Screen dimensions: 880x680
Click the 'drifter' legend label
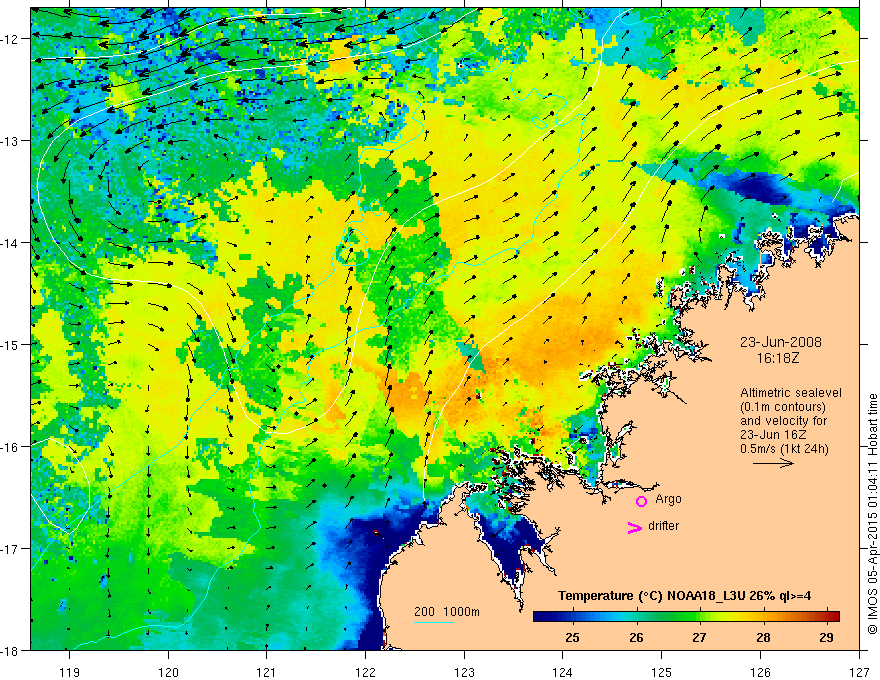coord(663,526)
